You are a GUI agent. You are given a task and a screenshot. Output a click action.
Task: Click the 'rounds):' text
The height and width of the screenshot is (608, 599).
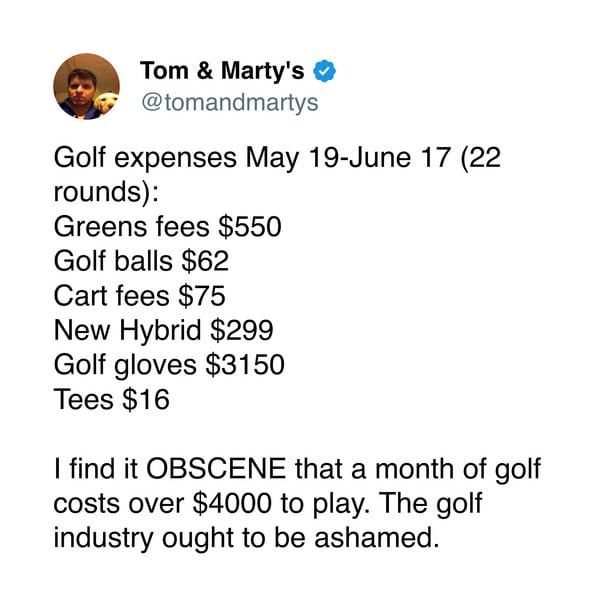point(106,192)
